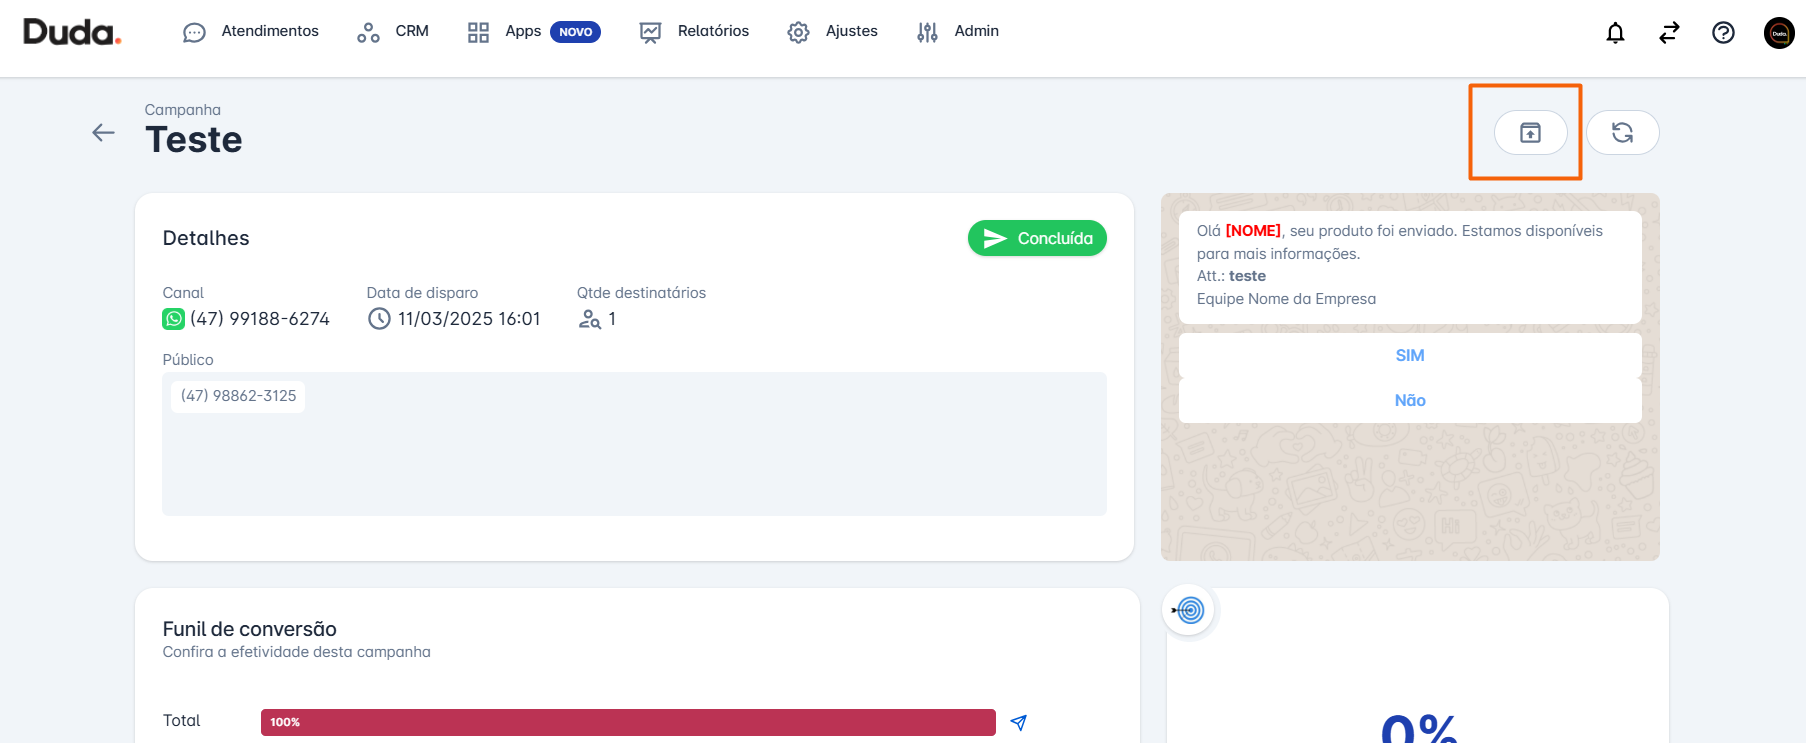Click the SIM reply button

point(1409,355)
